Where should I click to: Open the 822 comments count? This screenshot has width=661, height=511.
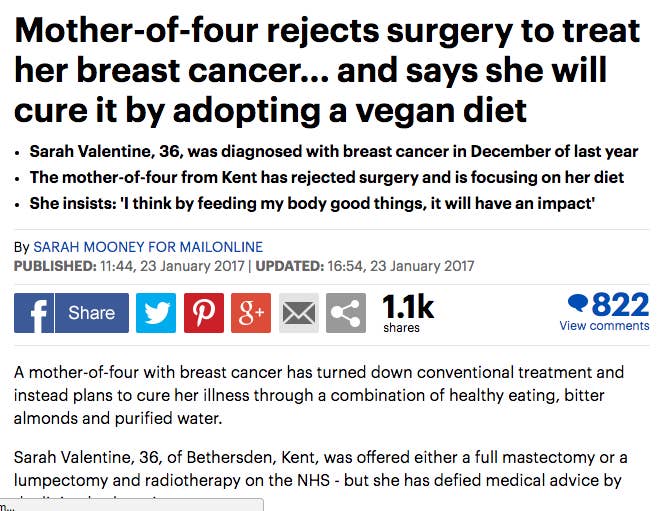pos(620,304)
